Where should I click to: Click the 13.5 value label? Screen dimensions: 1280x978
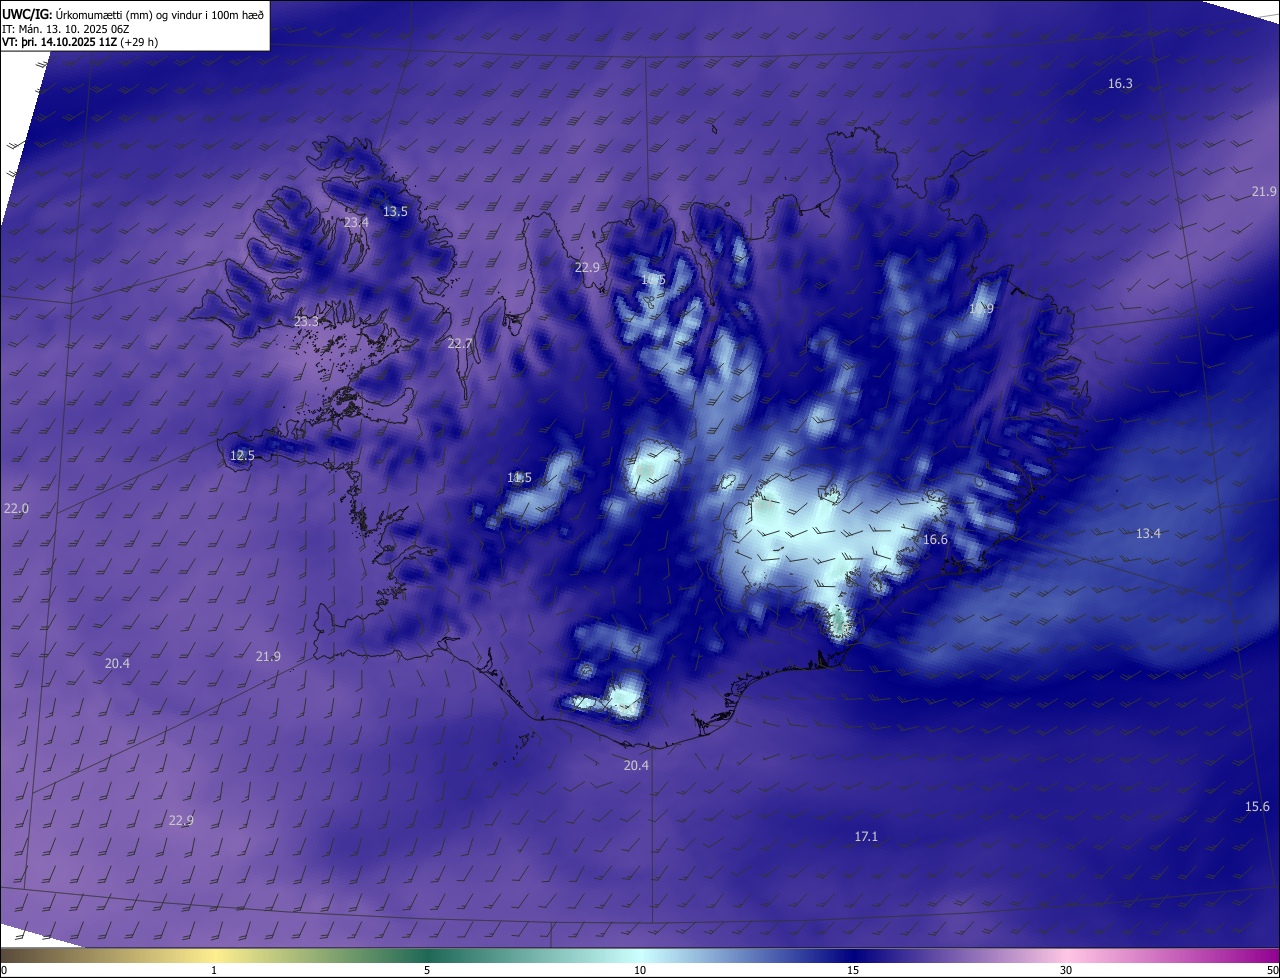(x=395, y=212)
